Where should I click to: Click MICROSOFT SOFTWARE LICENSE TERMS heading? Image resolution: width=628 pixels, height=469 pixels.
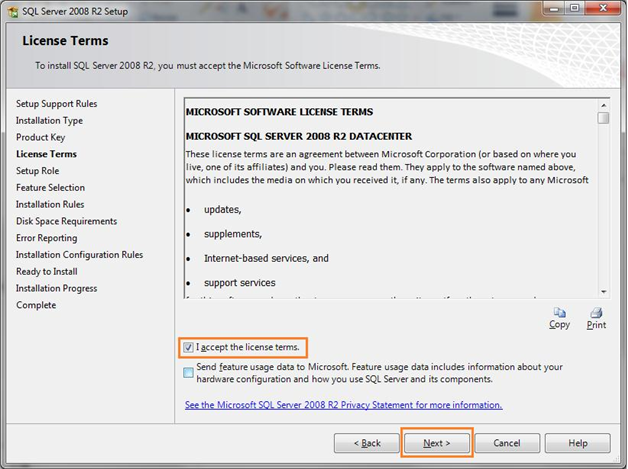pyautogui.click(x=279, y=112)
